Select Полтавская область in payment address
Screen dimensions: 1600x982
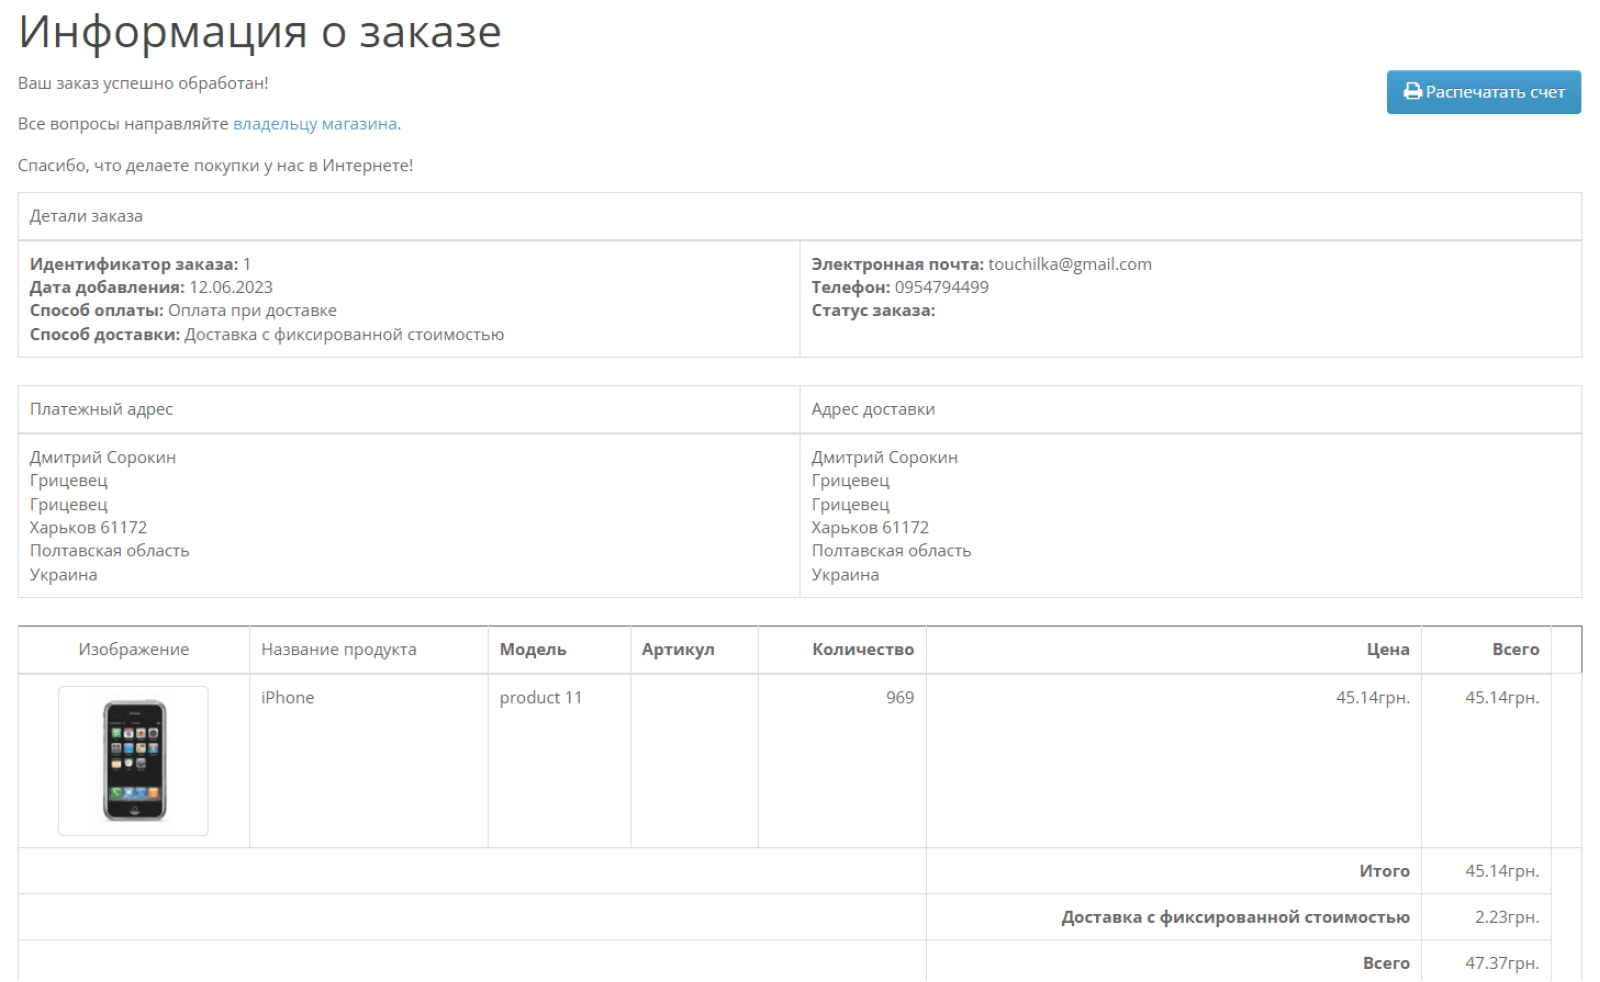click(x=109, y=551)
